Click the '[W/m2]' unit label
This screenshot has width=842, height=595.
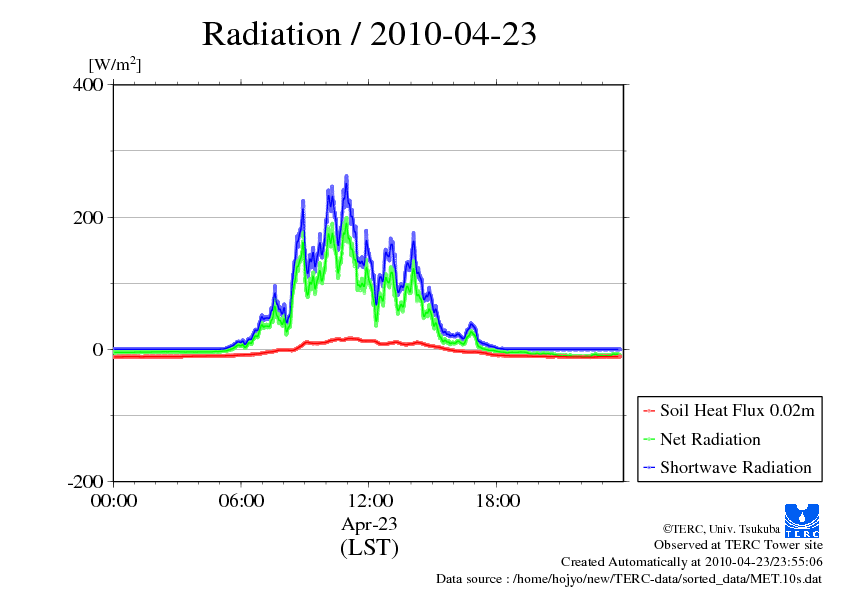pyautogui.click(x=115, y=64)
